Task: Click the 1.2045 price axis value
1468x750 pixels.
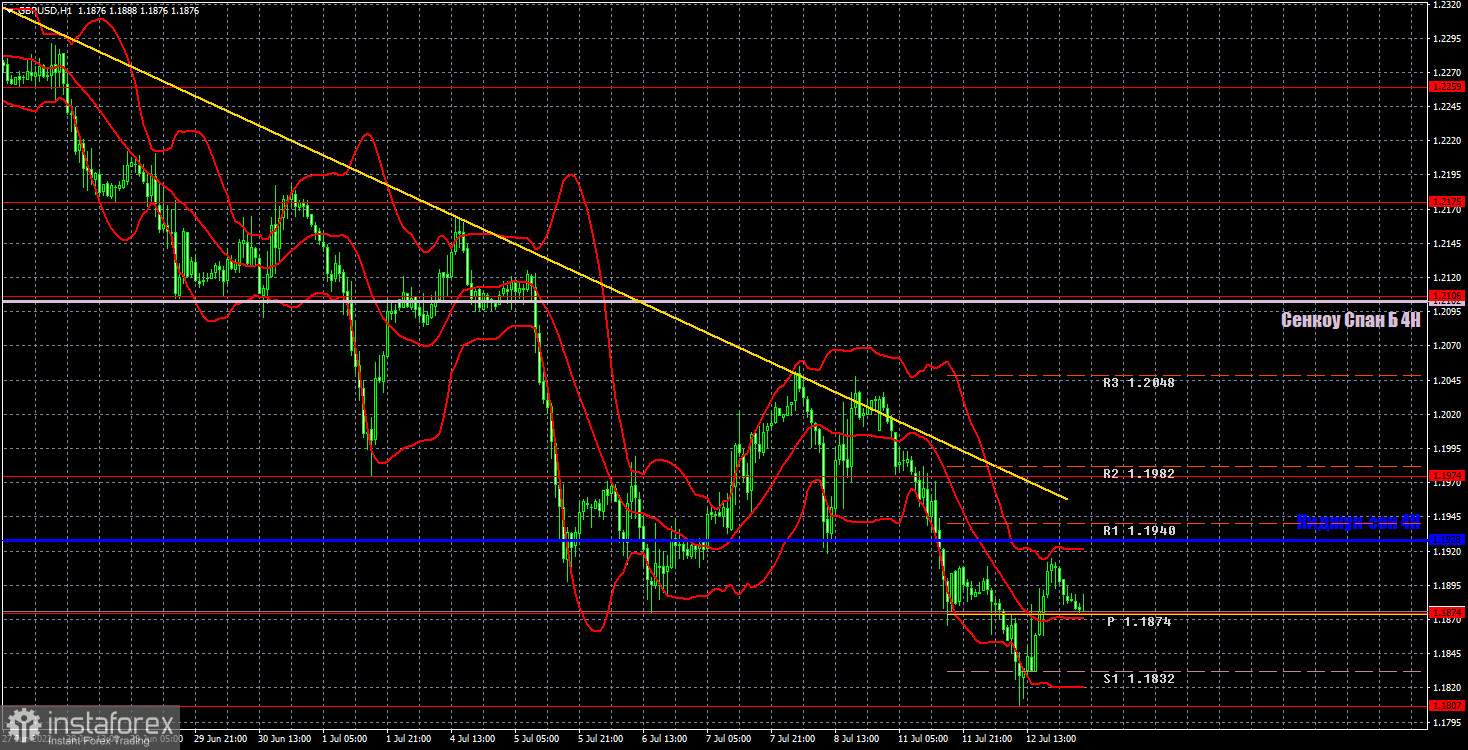Action: [1447, 380]
